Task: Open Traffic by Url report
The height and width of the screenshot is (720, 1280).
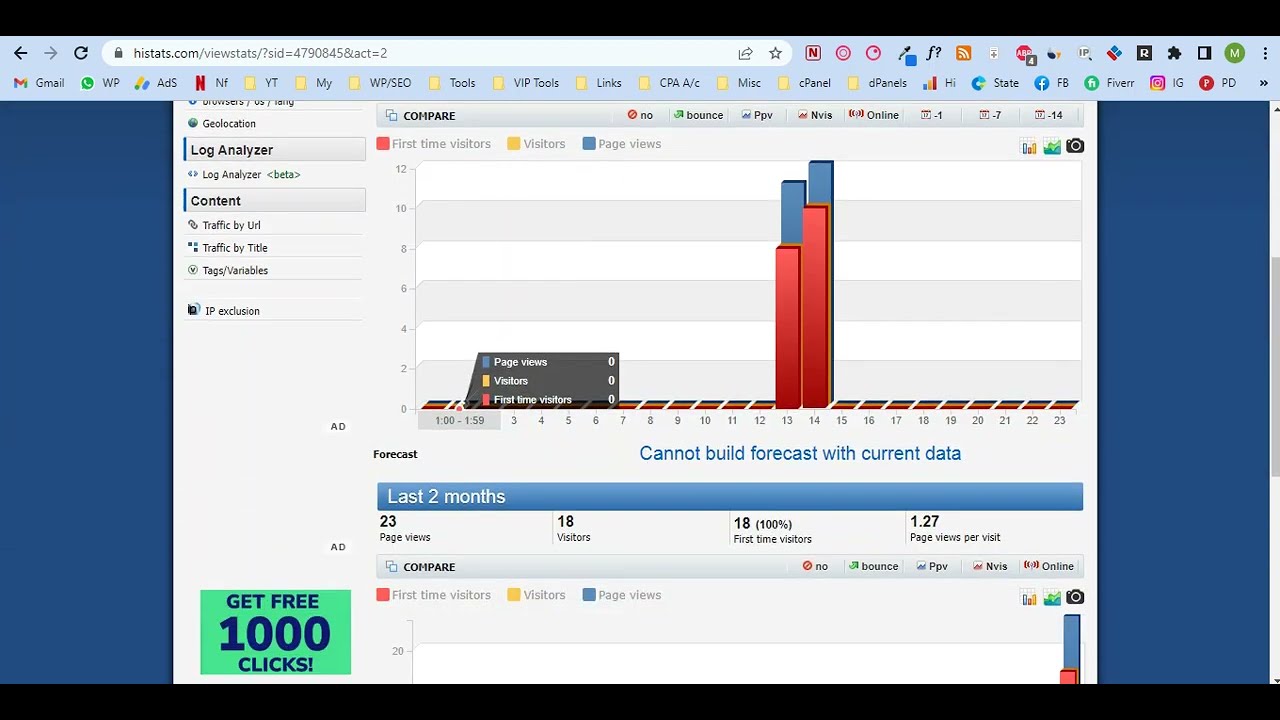Action: pyautogui.click(x=224, y=225)
